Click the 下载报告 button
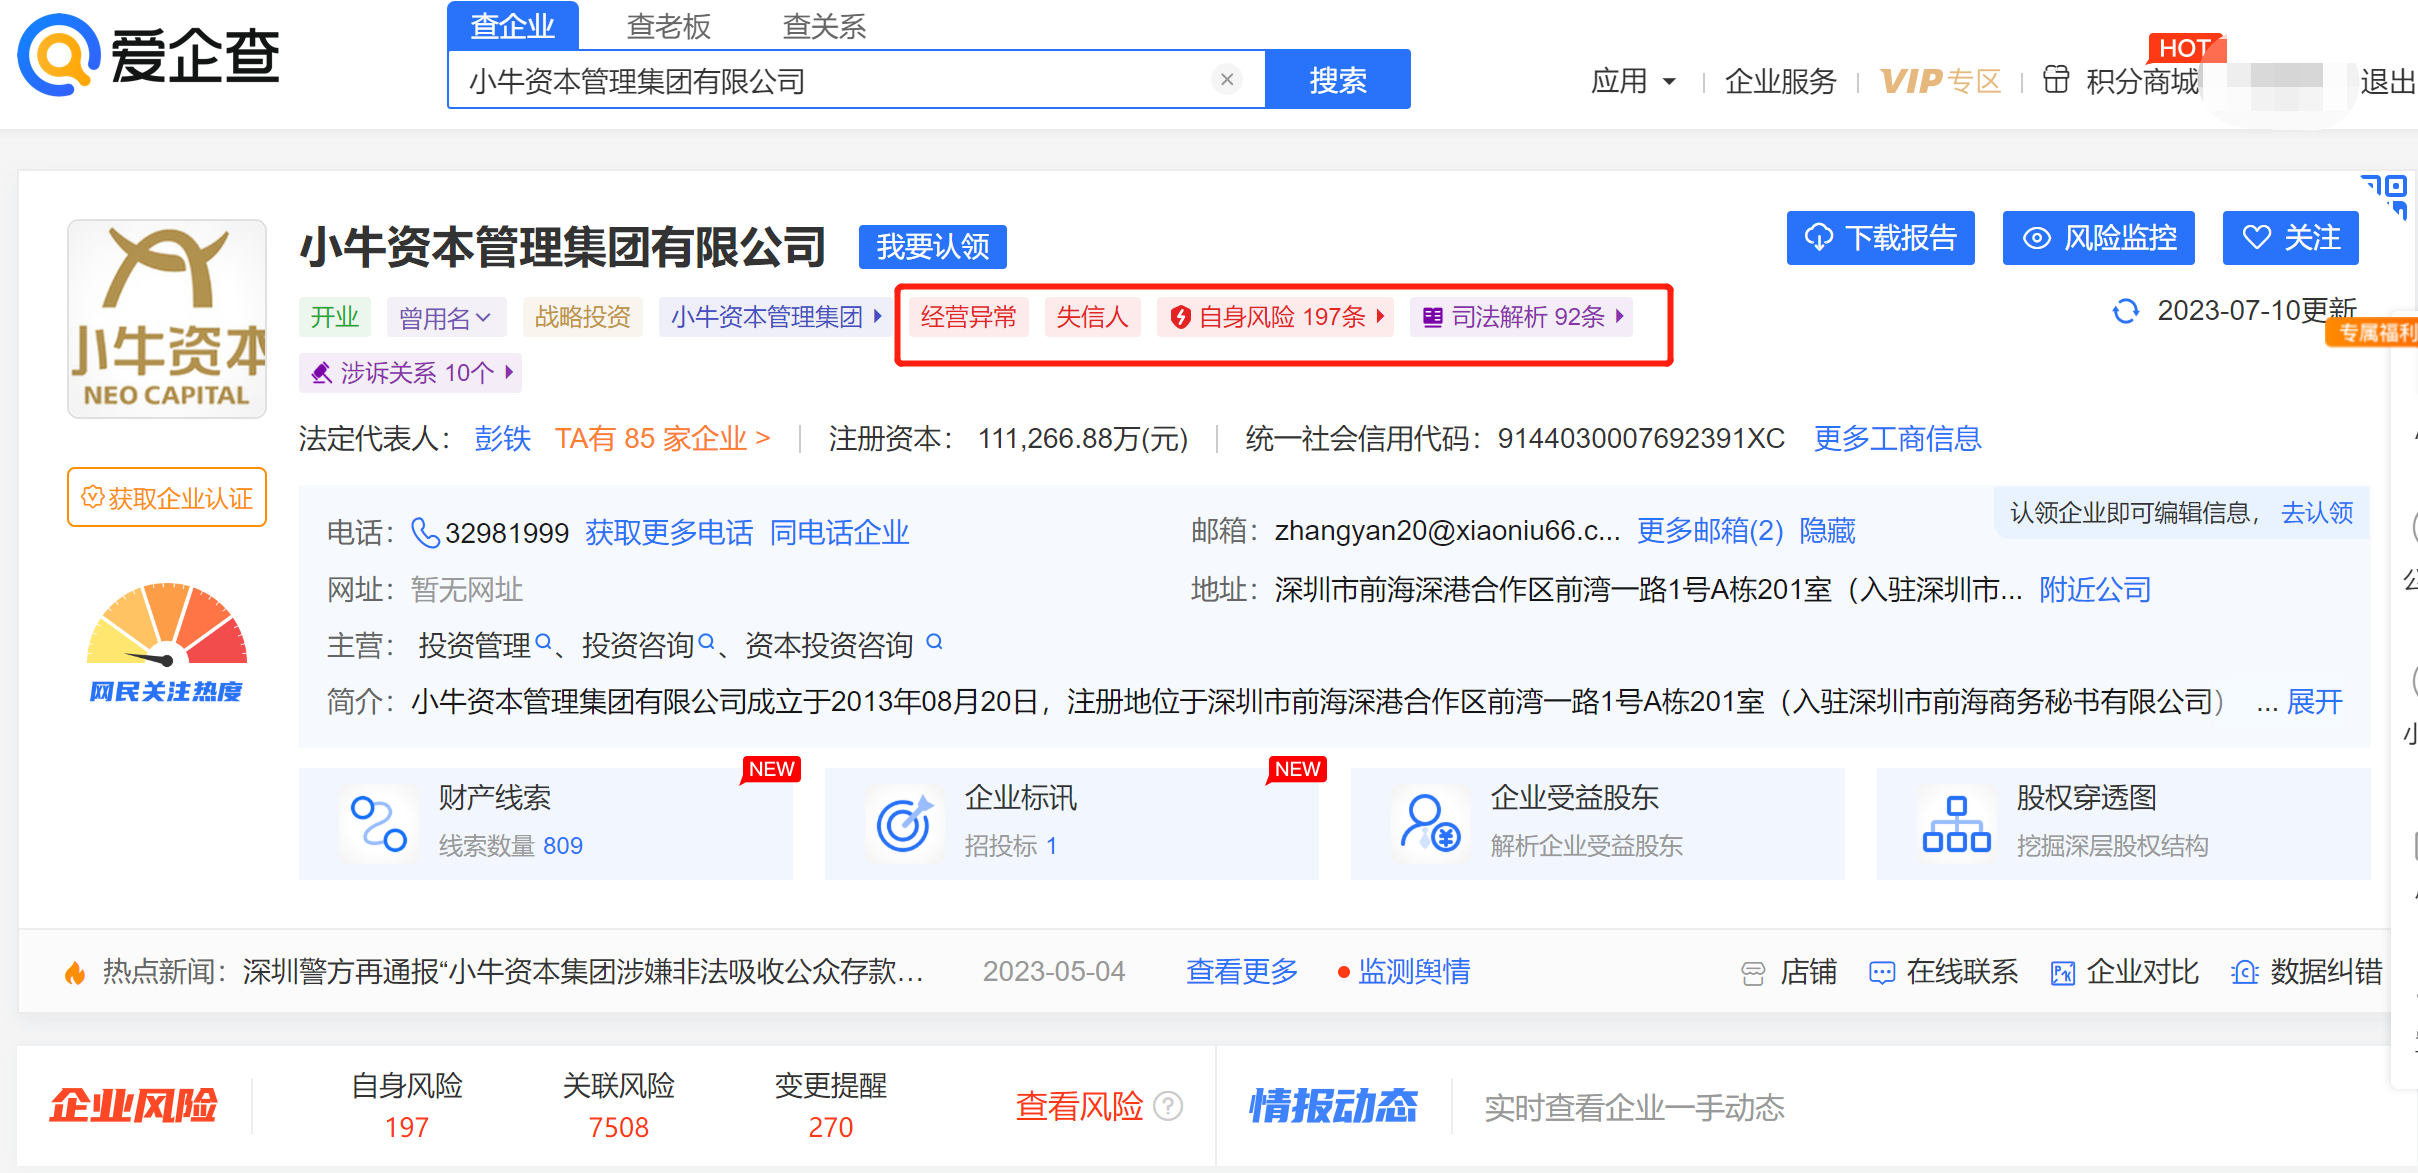The width and height of the screenshot is (2418, 1173). point(1880,238)
